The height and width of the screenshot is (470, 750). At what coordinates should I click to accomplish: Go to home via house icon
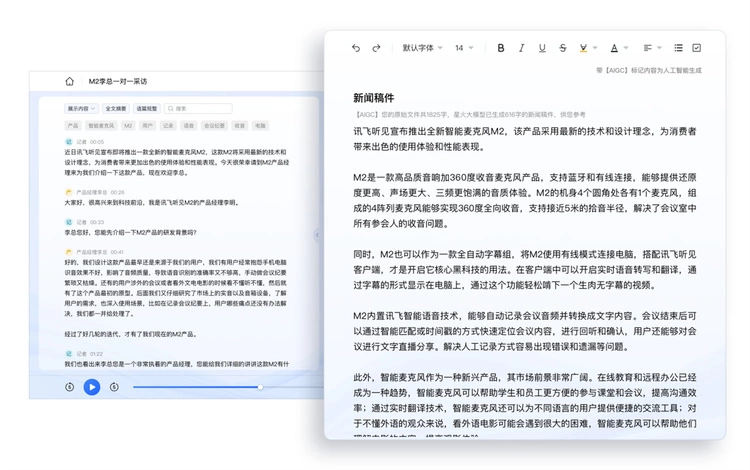pyautogui.click(x=69, y=81)
